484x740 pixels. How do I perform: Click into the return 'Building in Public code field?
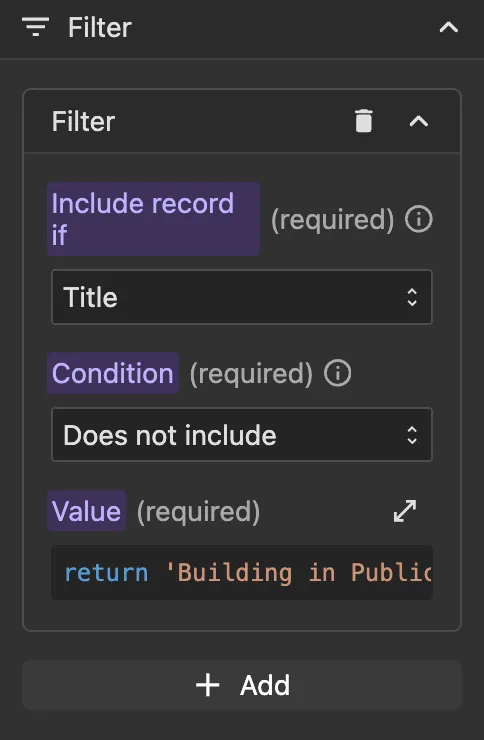[242, 572]
